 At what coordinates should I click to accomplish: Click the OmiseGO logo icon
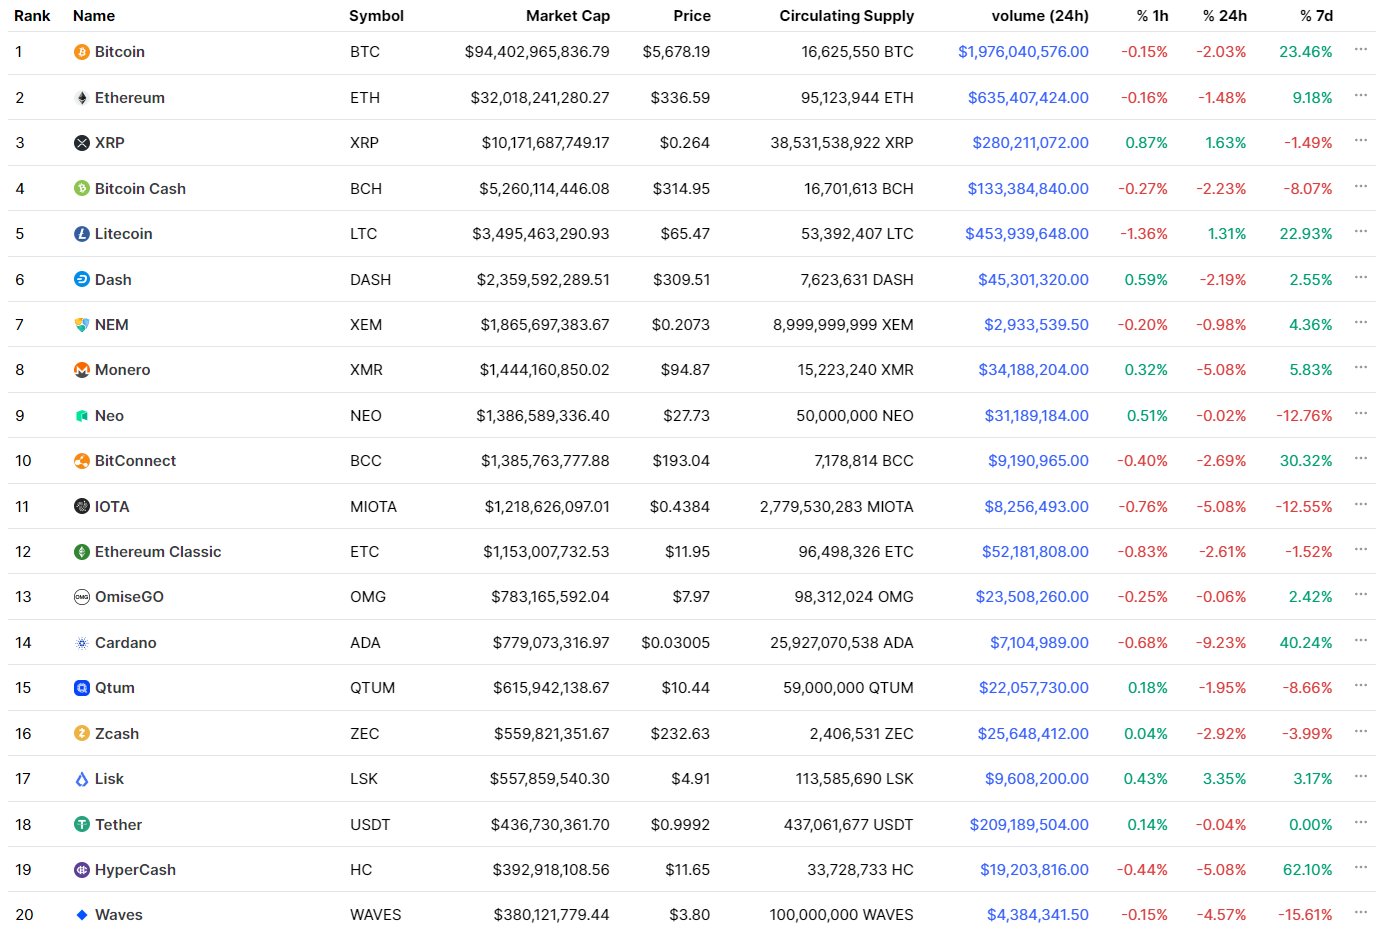coord(82,597)
